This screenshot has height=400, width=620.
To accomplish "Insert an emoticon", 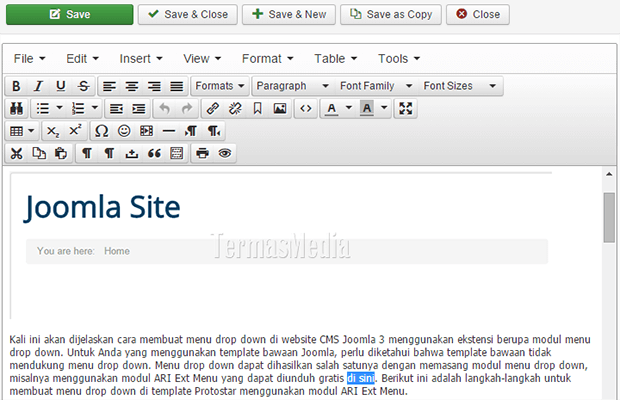I will click(124, 131).
